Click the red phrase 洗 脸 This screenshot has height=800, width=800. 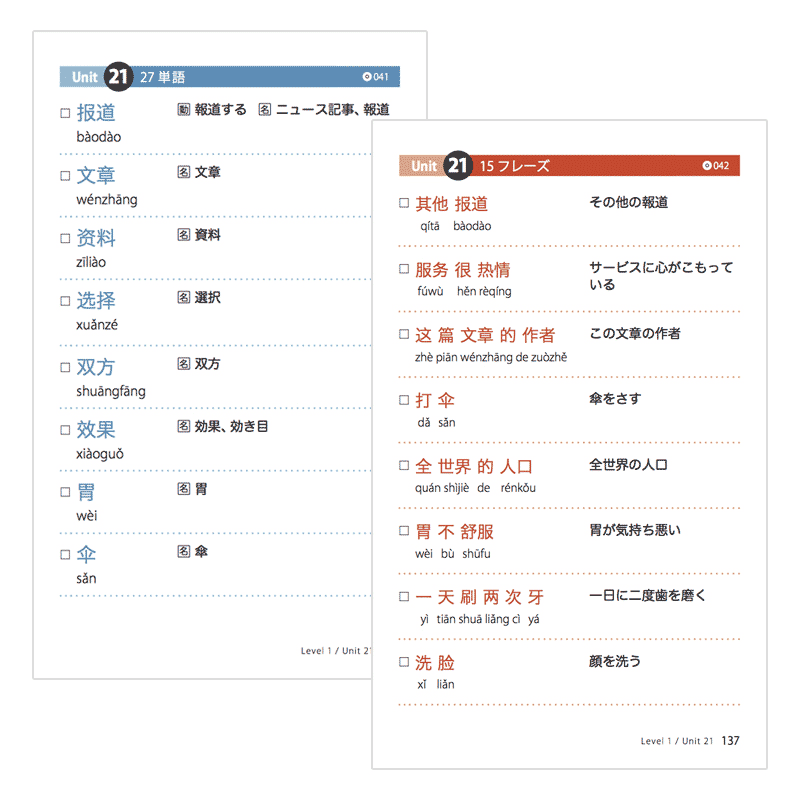[x=435, y=663]
